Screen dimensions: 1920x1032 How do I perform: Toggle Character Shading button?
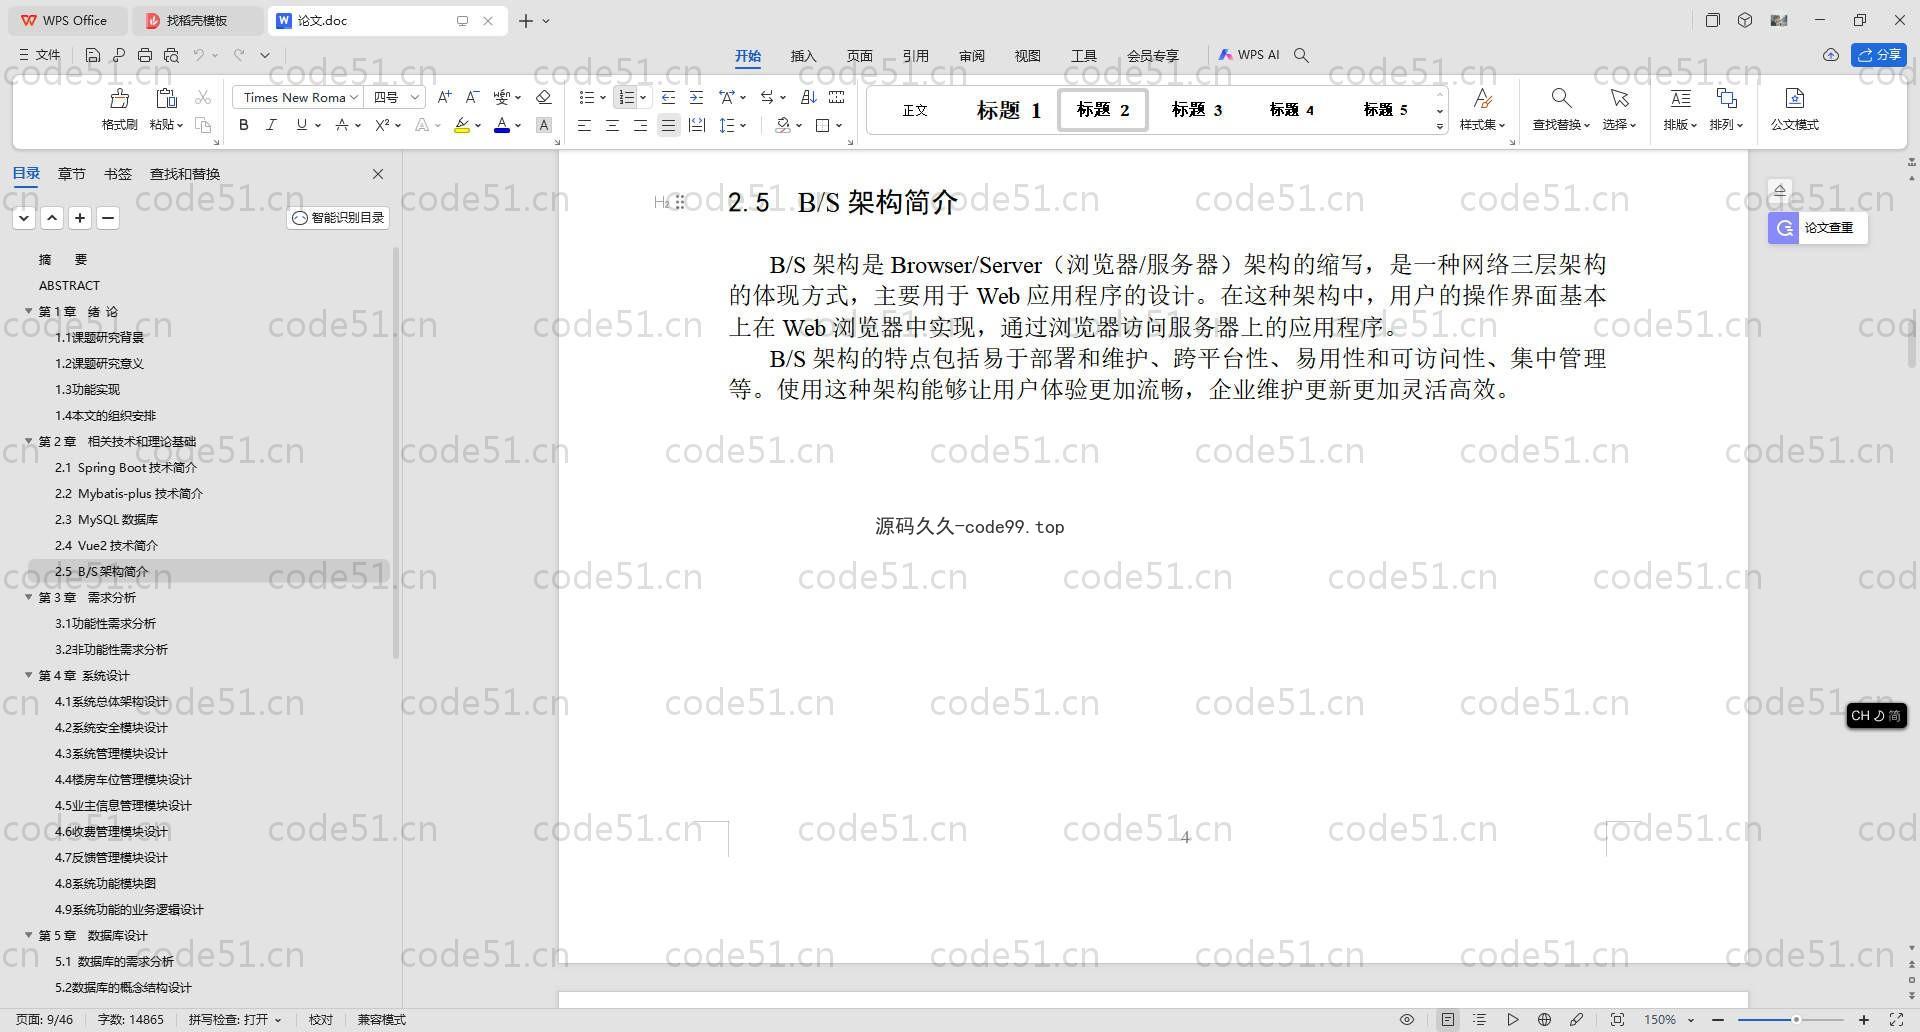tap(544, 125)
